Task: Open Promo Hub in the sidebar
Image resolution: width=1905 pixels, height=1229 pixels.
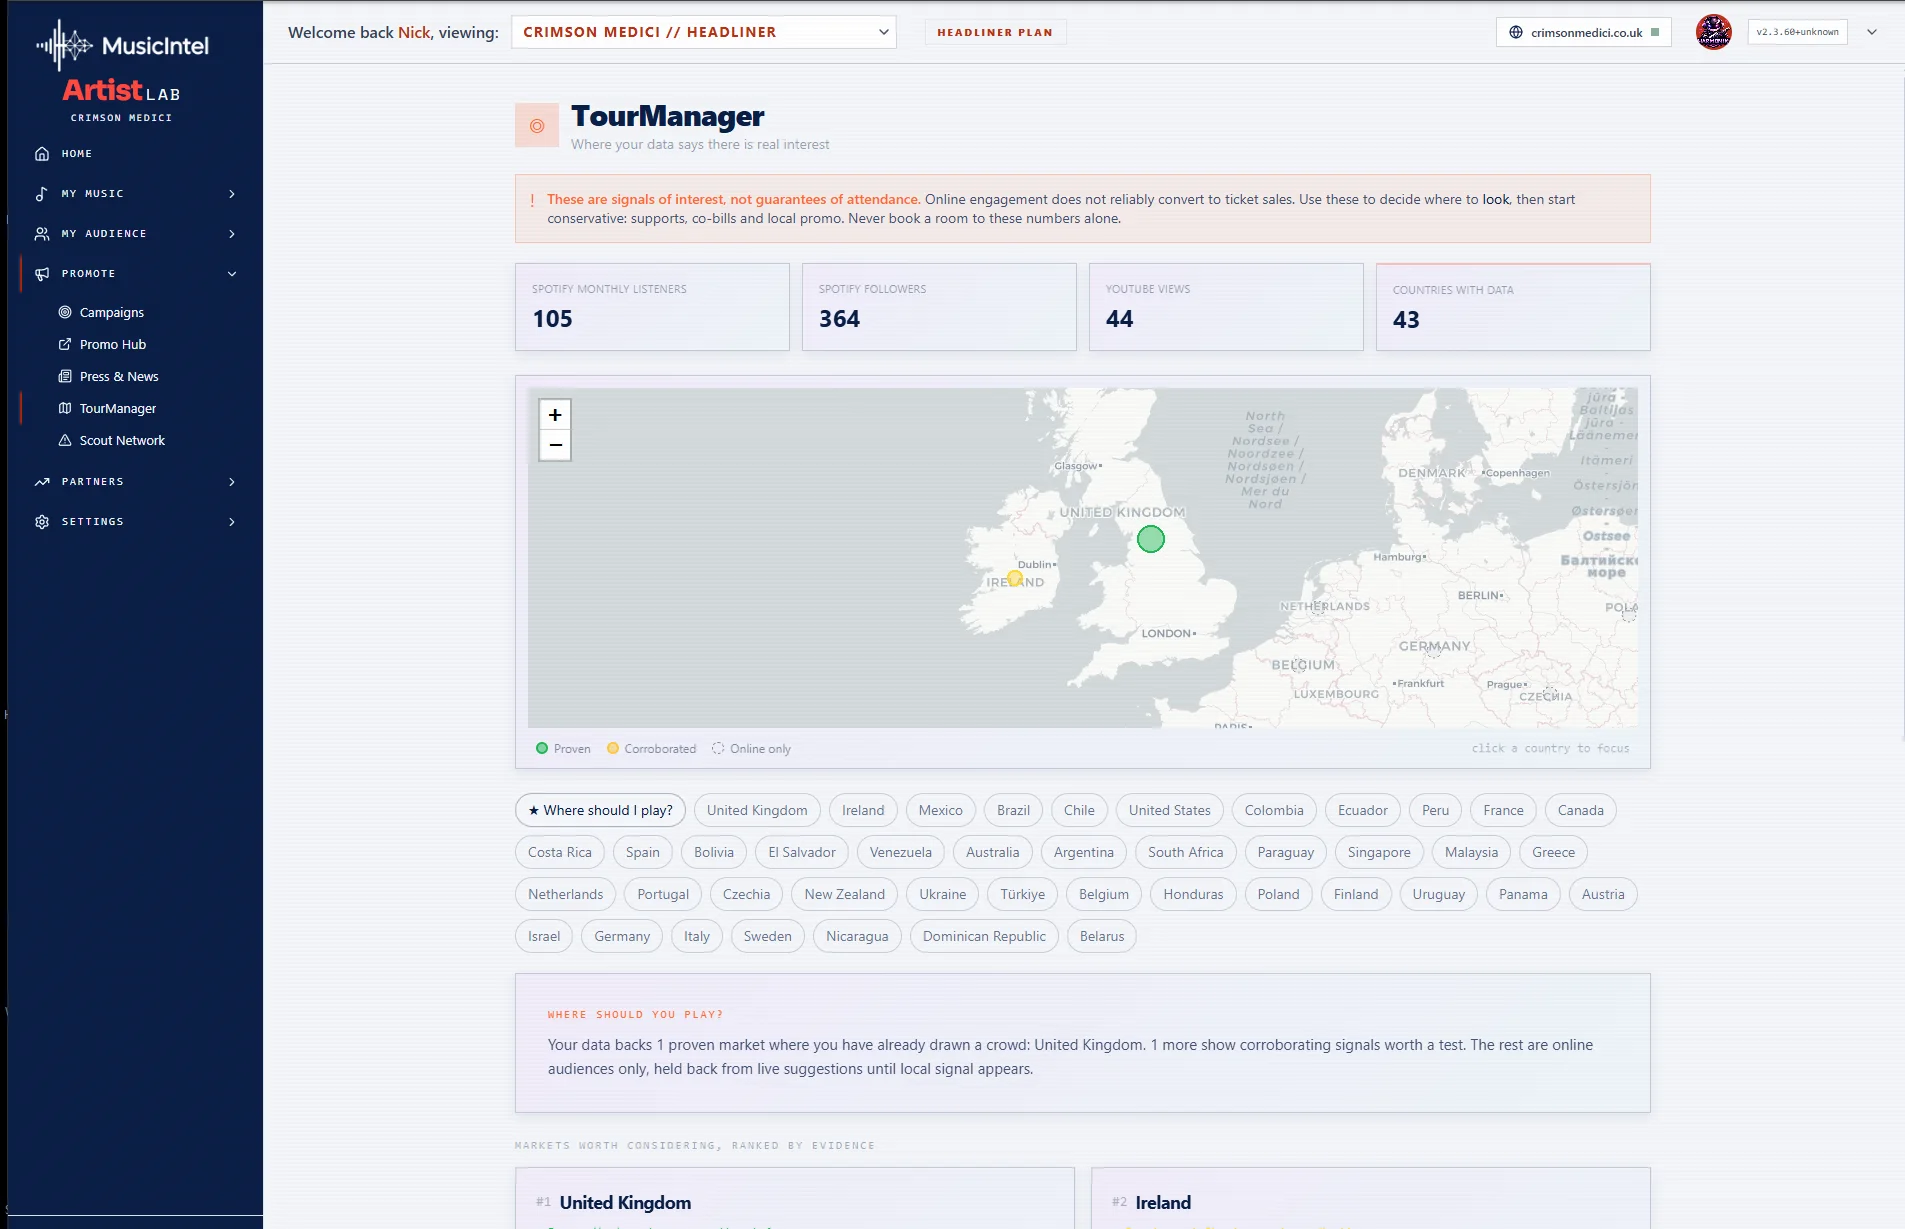Action: click(113, 344)
